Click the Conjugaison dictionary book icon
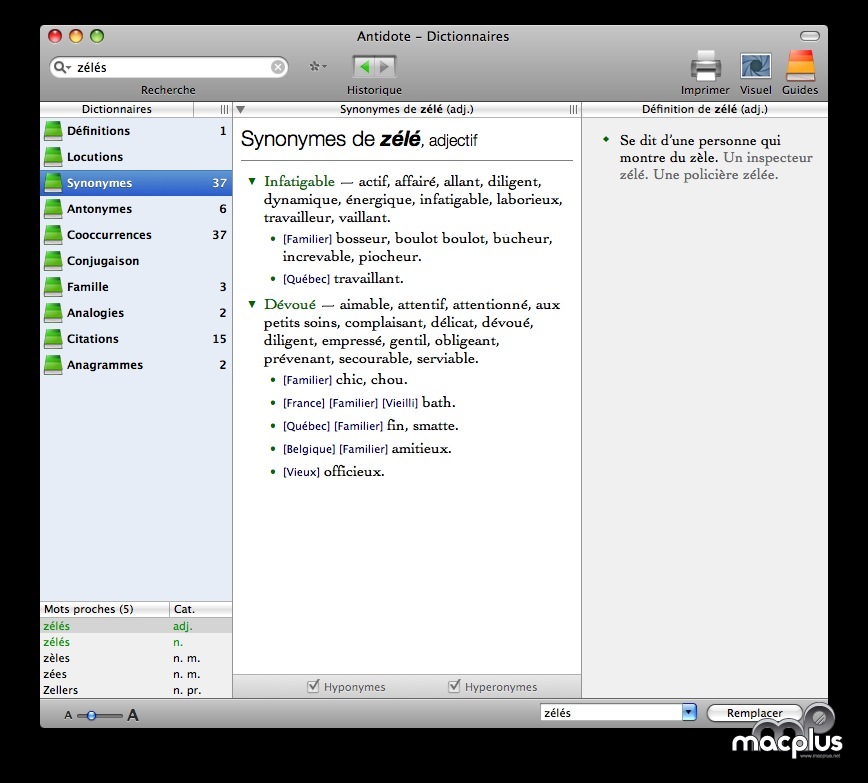Image resolution: width=868 pixels, height=783 pixels. tap(53, 261)
